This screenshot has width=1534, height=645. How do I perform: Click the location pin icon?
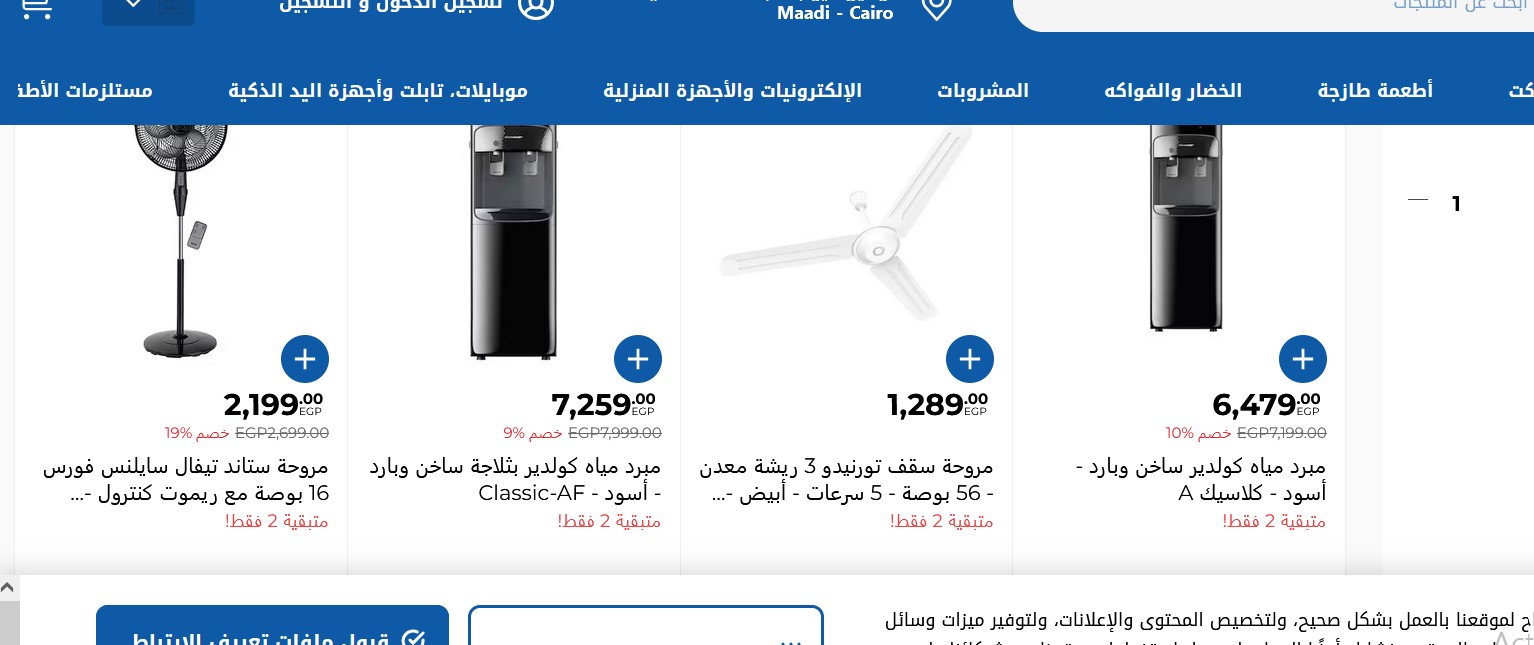click(936, 8)
